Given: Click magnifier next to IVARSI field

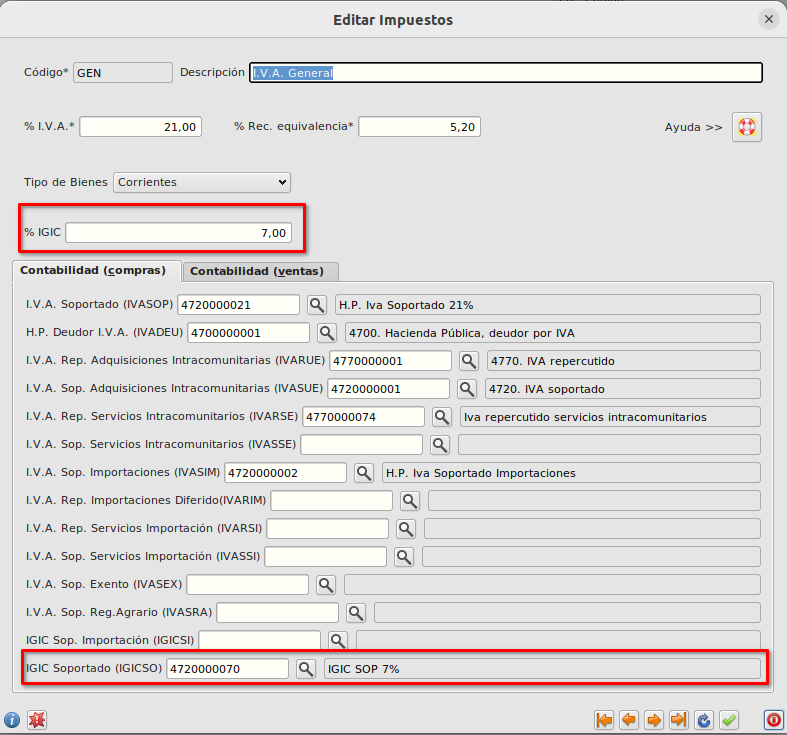Looking at the screenshot, I should (x=406, y=529).
